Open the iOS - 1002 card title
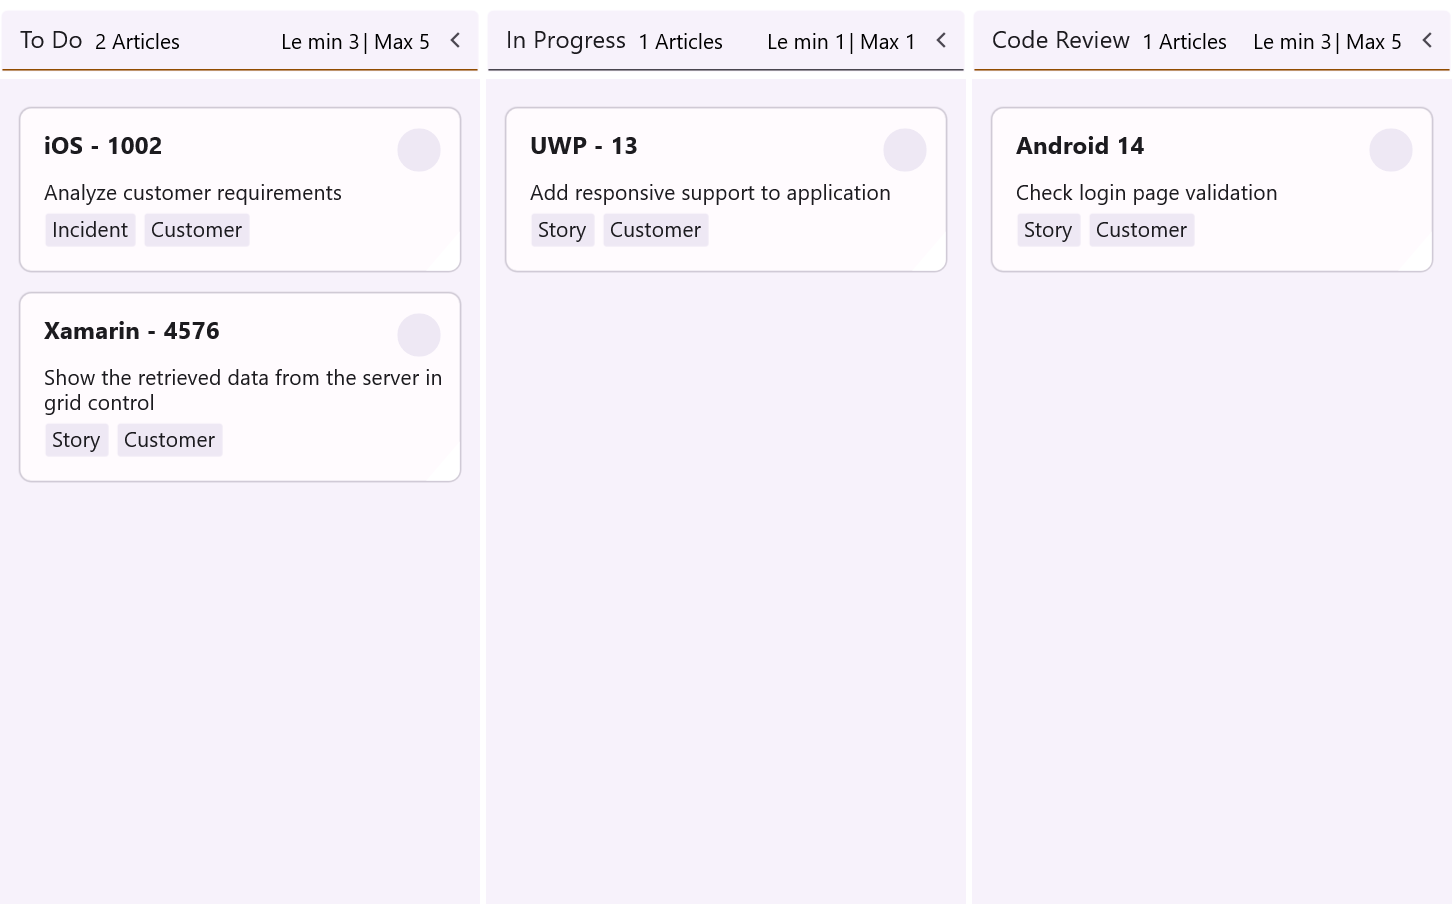 click(103, 146)
